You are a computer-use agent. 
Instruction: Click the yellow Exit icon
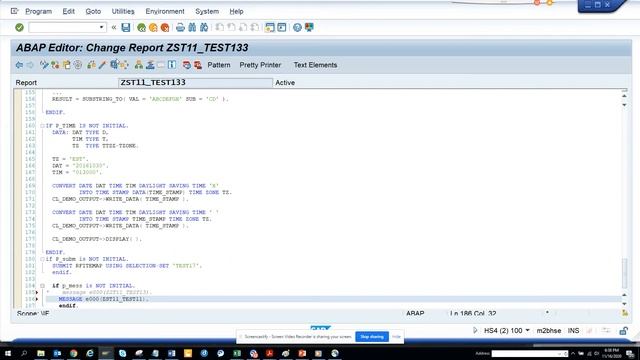pyautogui.click(x=153, y=27)
